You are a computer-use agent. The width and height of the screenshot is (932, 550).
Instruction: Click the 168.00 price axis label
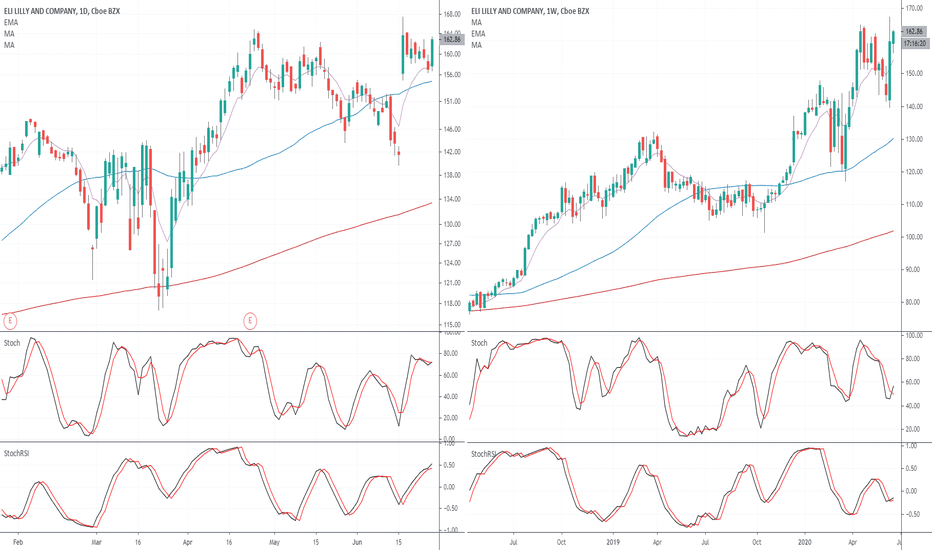point(452,14)
